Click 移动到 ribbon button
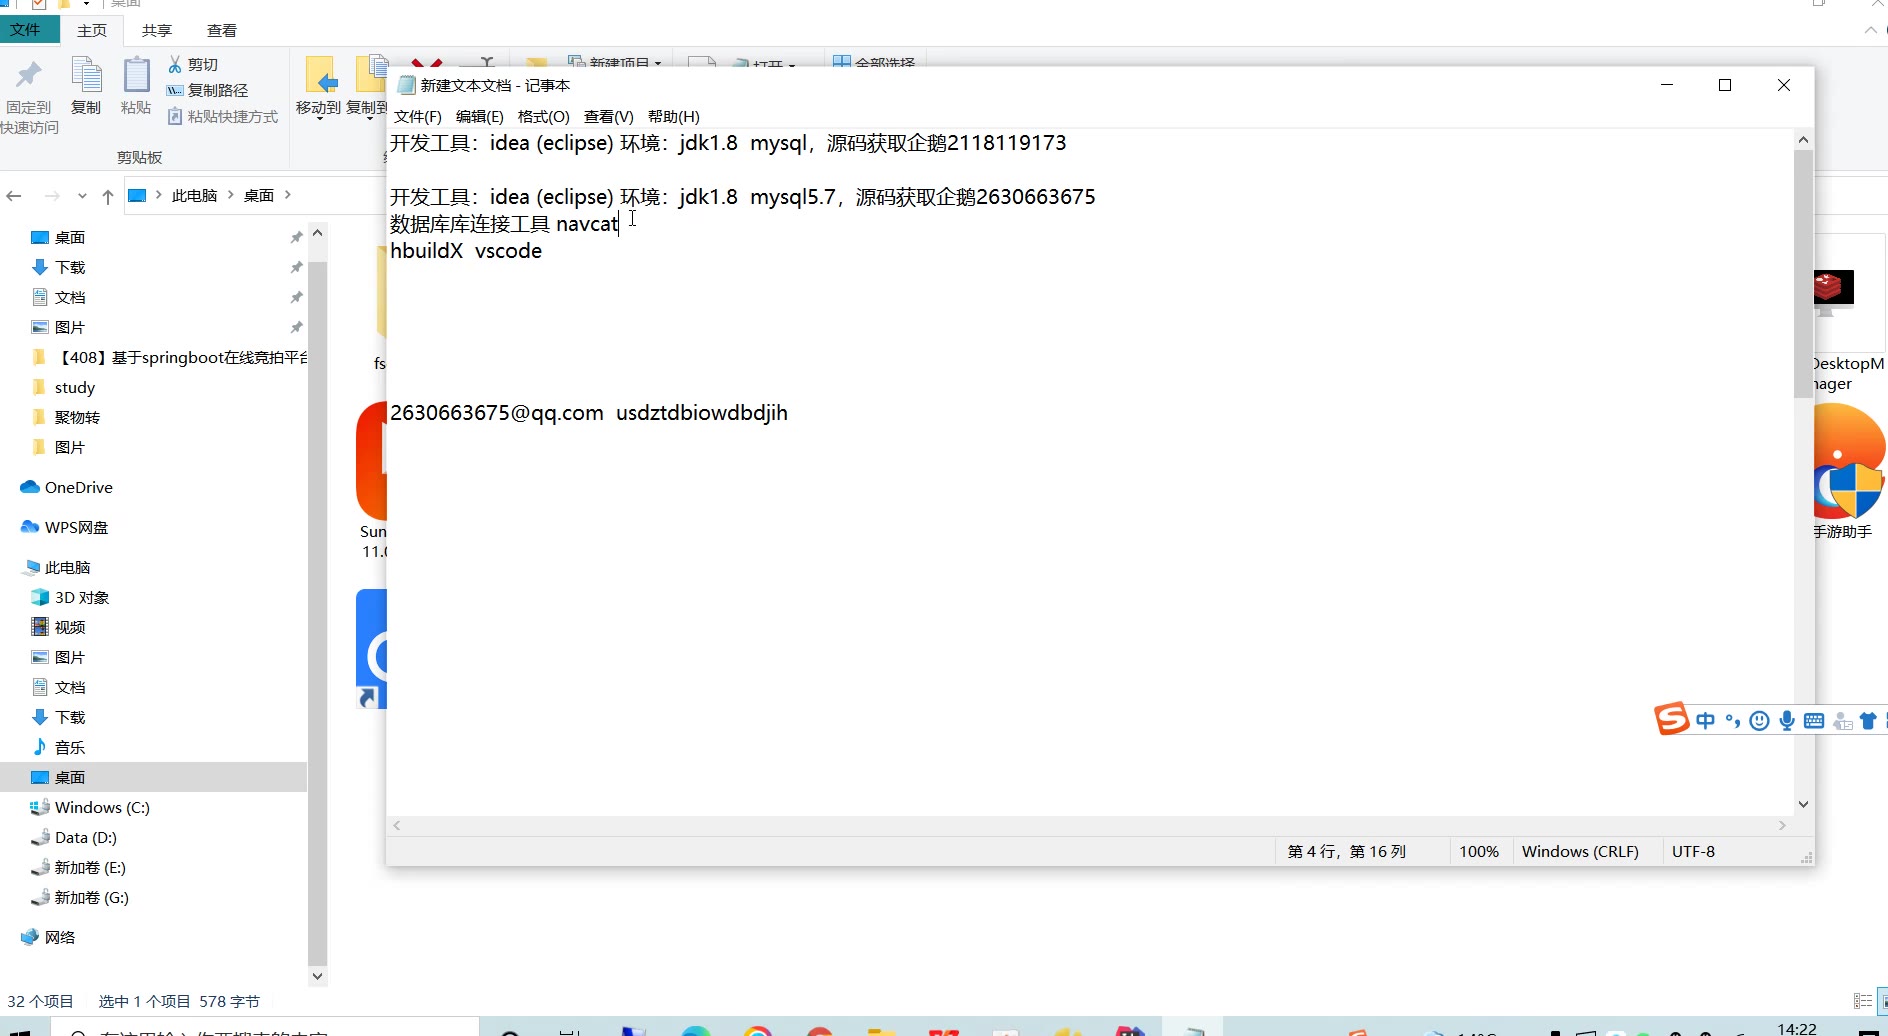This screenshot has width=1888, height=1036. coord(319,86)
